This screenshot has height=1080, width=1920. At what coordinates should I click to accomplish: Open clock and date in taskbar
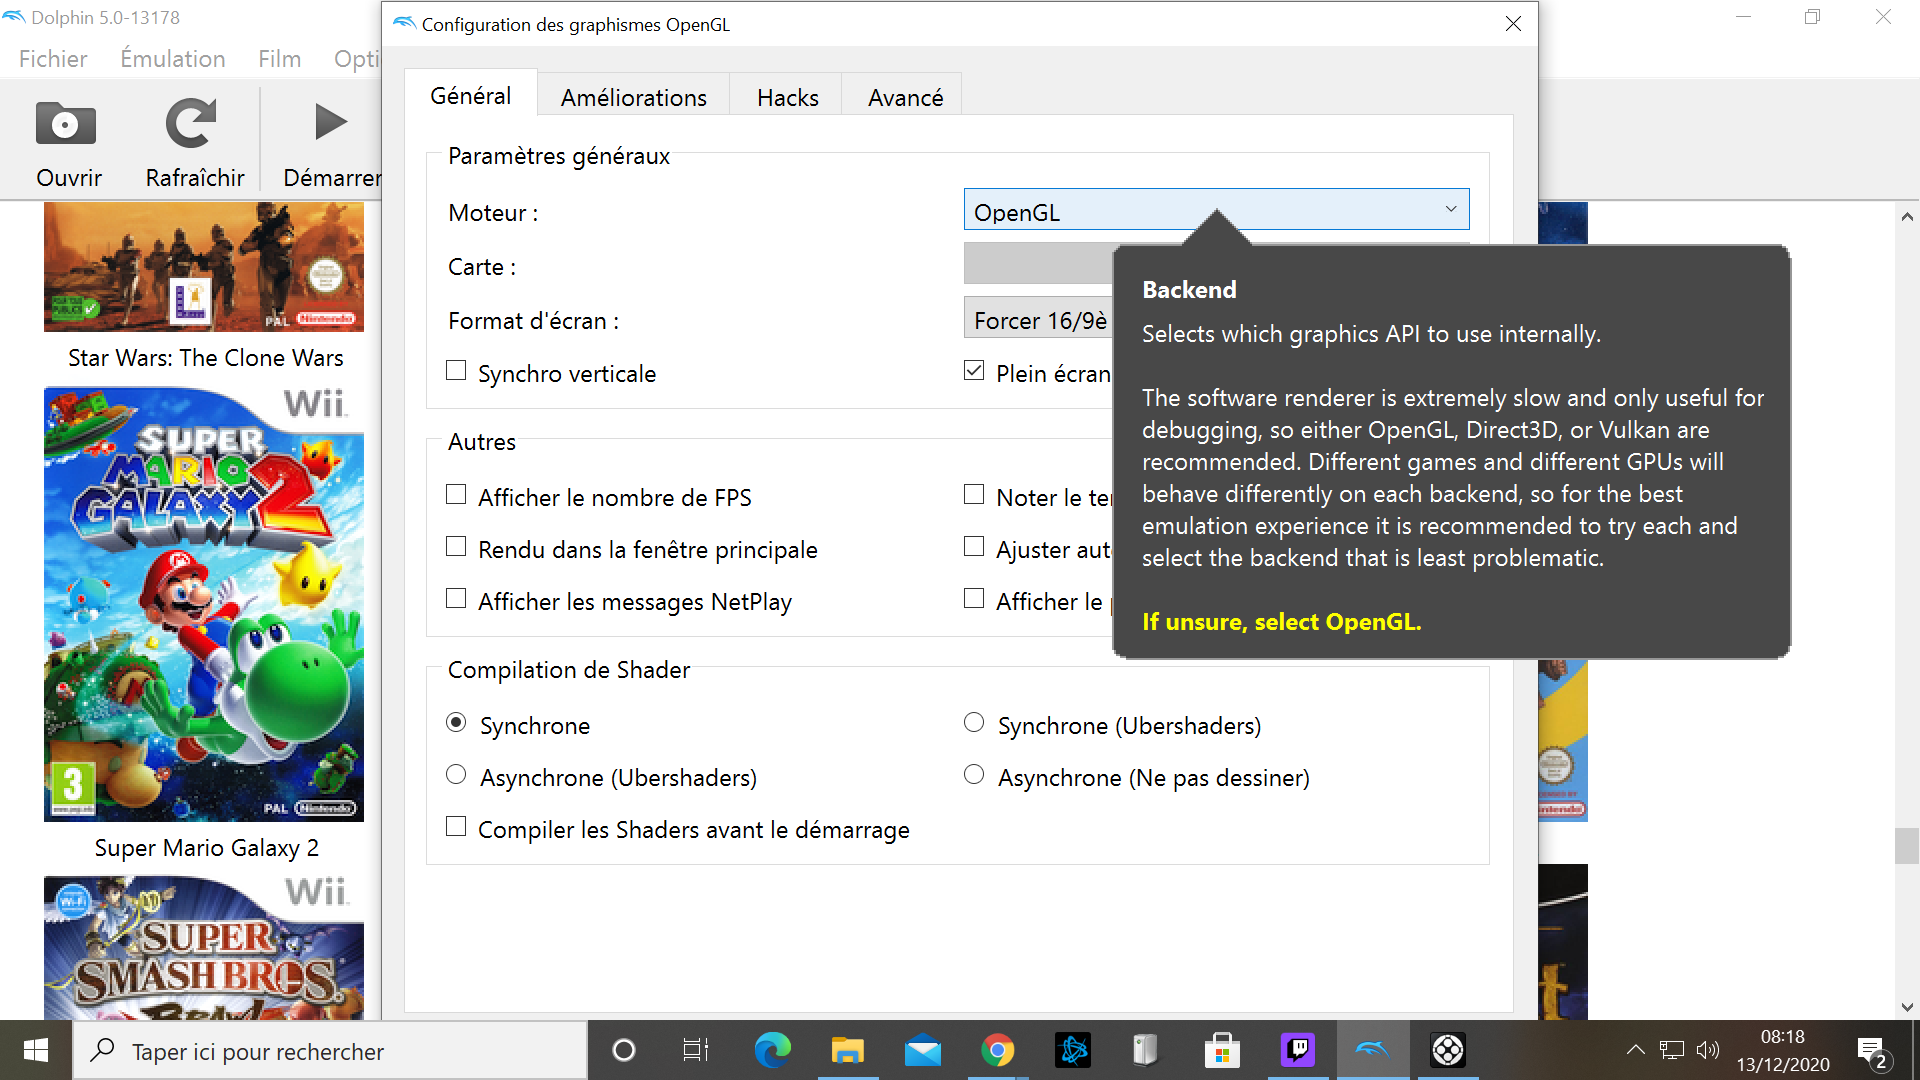point(1783,1051)
